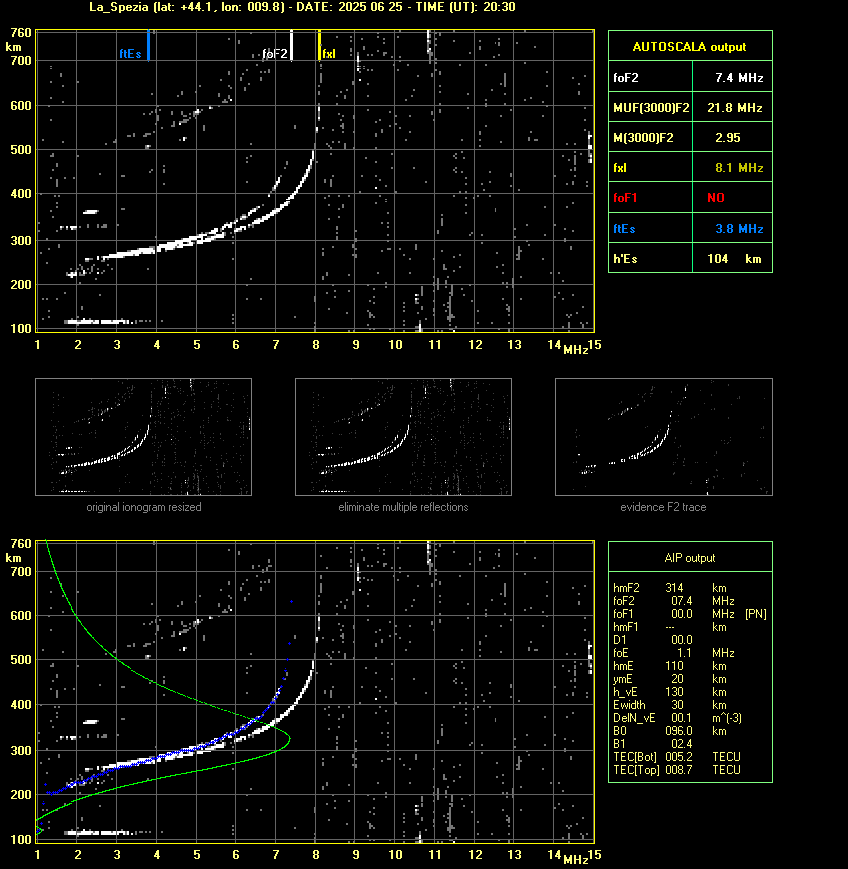Click the blue ftEs frequency marker
The width and height of the screenshot is (848, 869).
149,45
